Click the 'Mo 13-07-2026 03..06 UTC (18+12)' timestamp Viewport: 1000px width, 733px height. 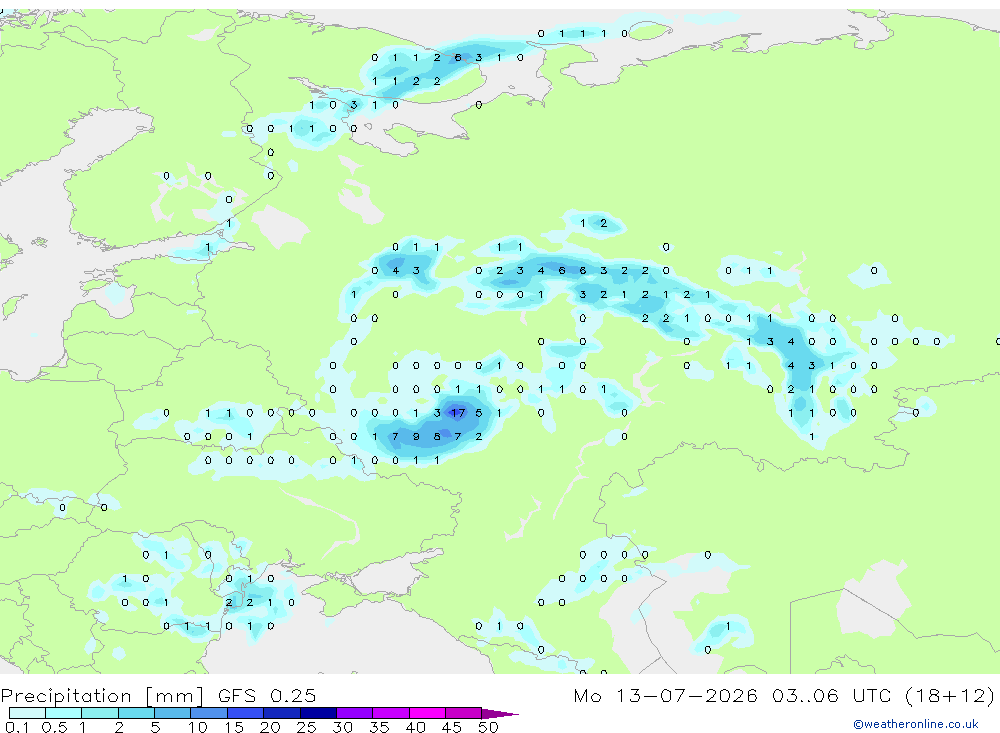[x=784, y=695]
